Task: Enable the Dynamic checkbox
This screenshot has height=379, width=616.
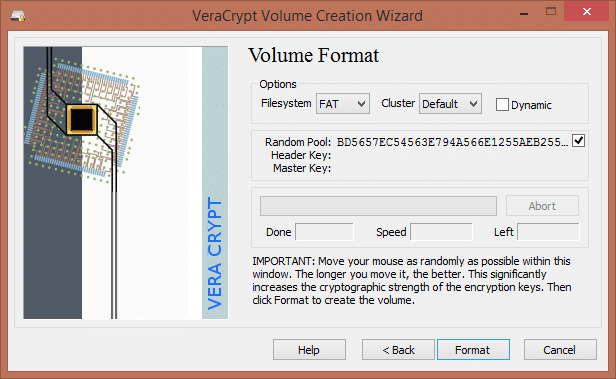Action: coord(502,105)
